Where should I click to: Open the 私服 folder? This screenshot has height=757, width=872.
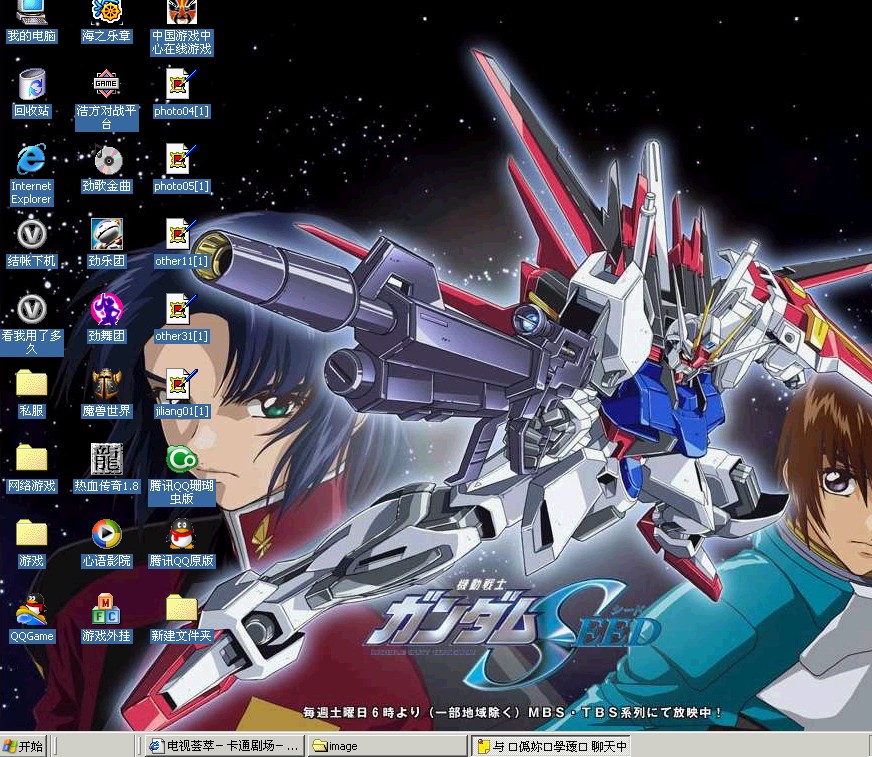pos(31,385)
